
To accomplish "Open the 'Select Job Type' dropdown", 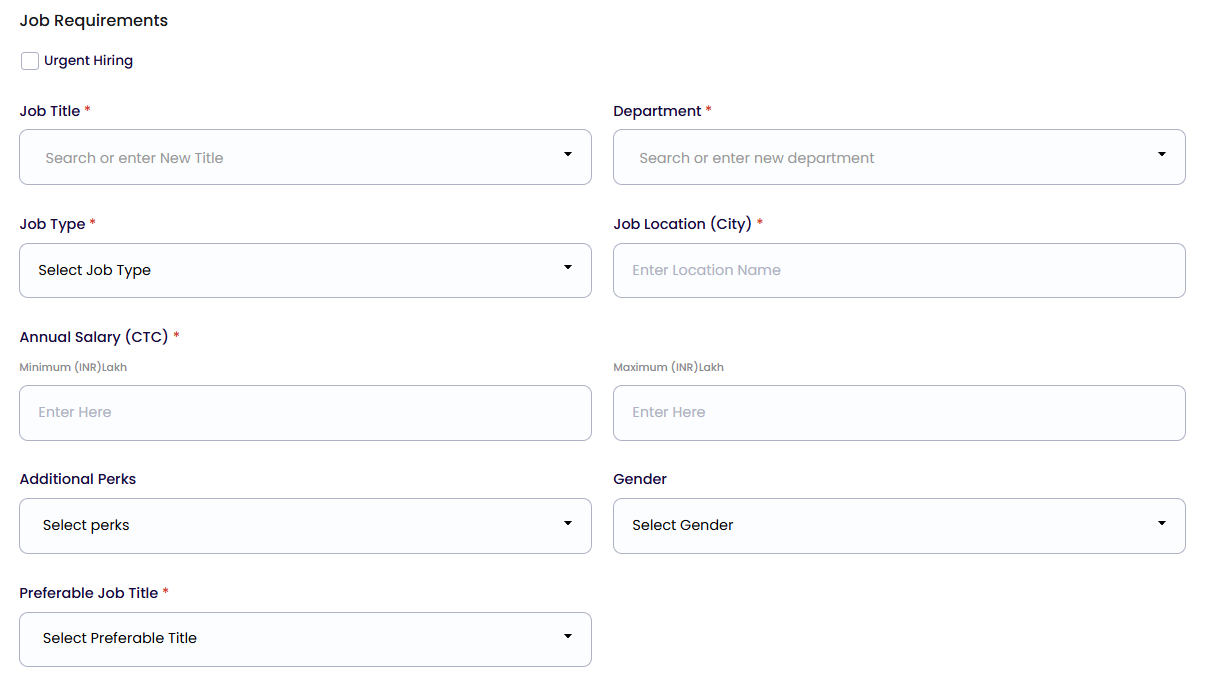I will (x=290, y=270).
